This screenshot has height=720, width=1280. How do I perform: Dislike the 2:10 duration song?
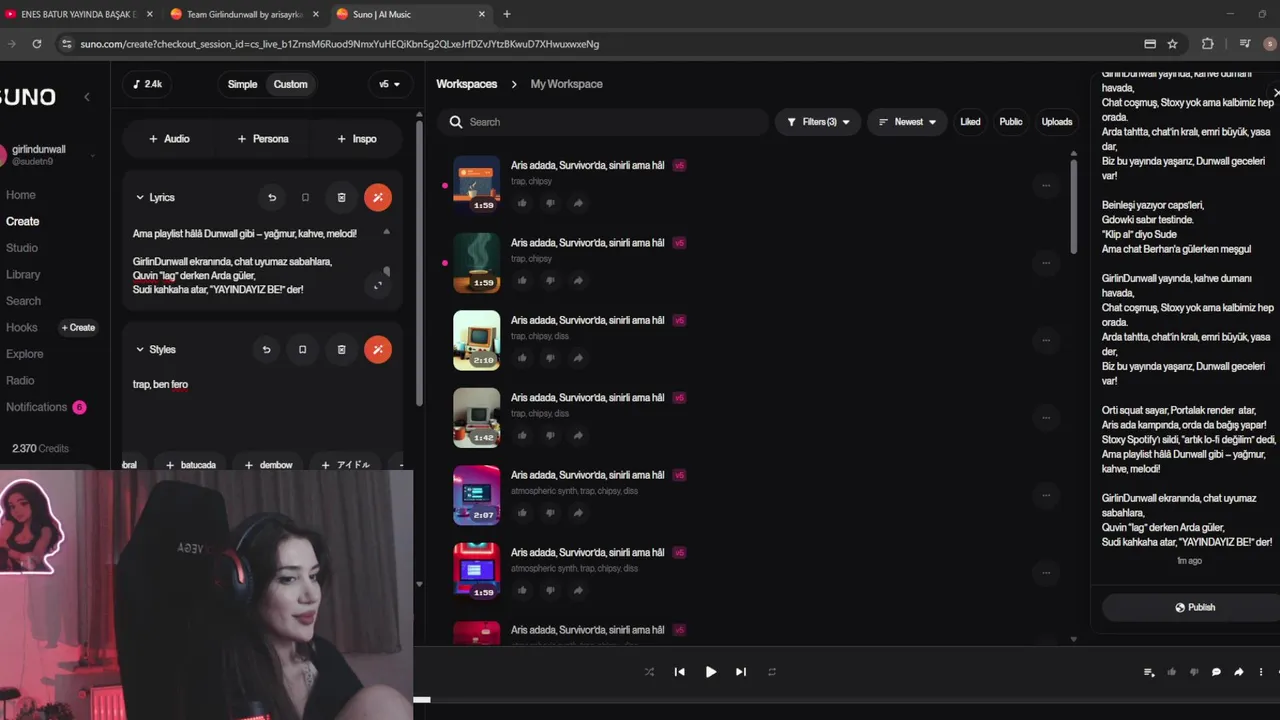[550, 358]
